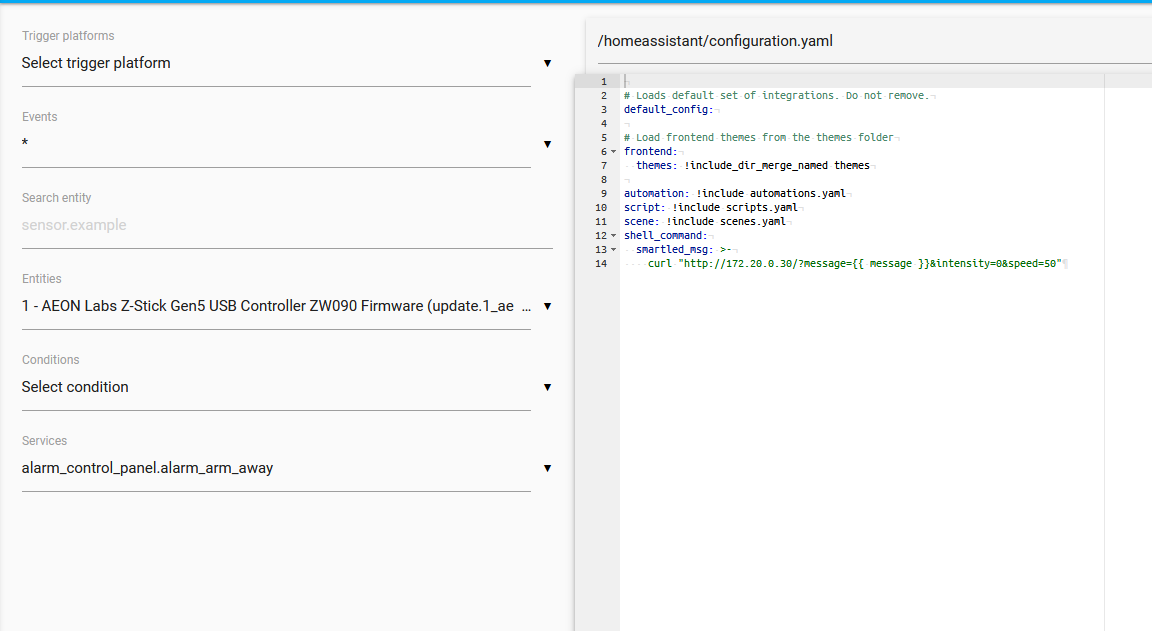Click the Search entity input field
The width and height of the screenshot is (1152, 631).
click(286, 225)
